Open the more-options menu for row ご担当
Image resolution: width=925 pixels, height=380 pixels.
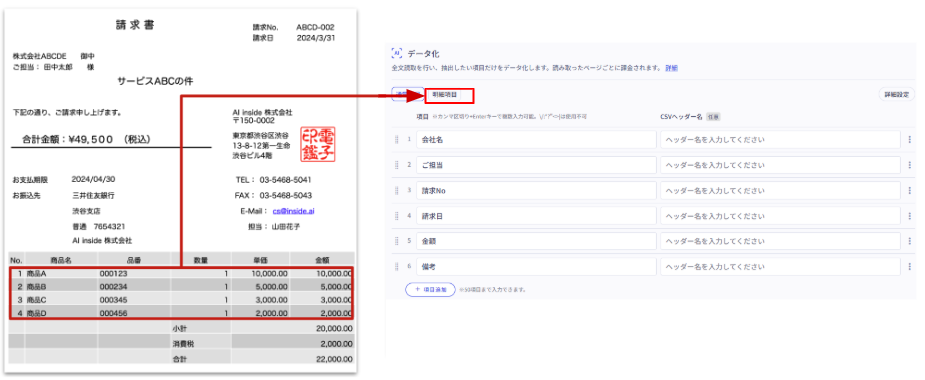coord(909,165)
